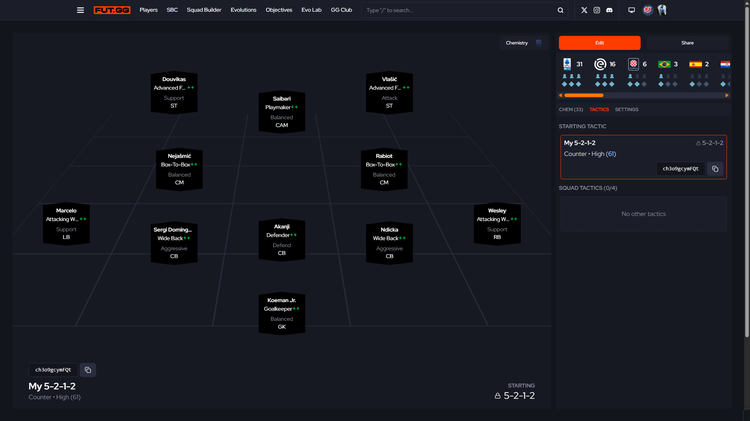Click the 'My 5-2-1-2' squad title at bottom
Viewport: 750px width, 421px height.
click(52, 386)
